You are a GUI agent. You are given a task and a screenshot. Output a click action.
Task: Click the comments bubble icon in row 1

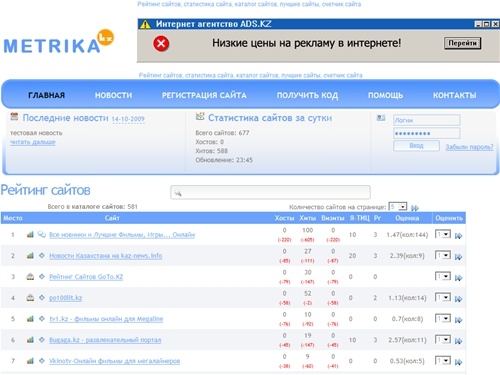pyautogui.click(x=42, y=234)
